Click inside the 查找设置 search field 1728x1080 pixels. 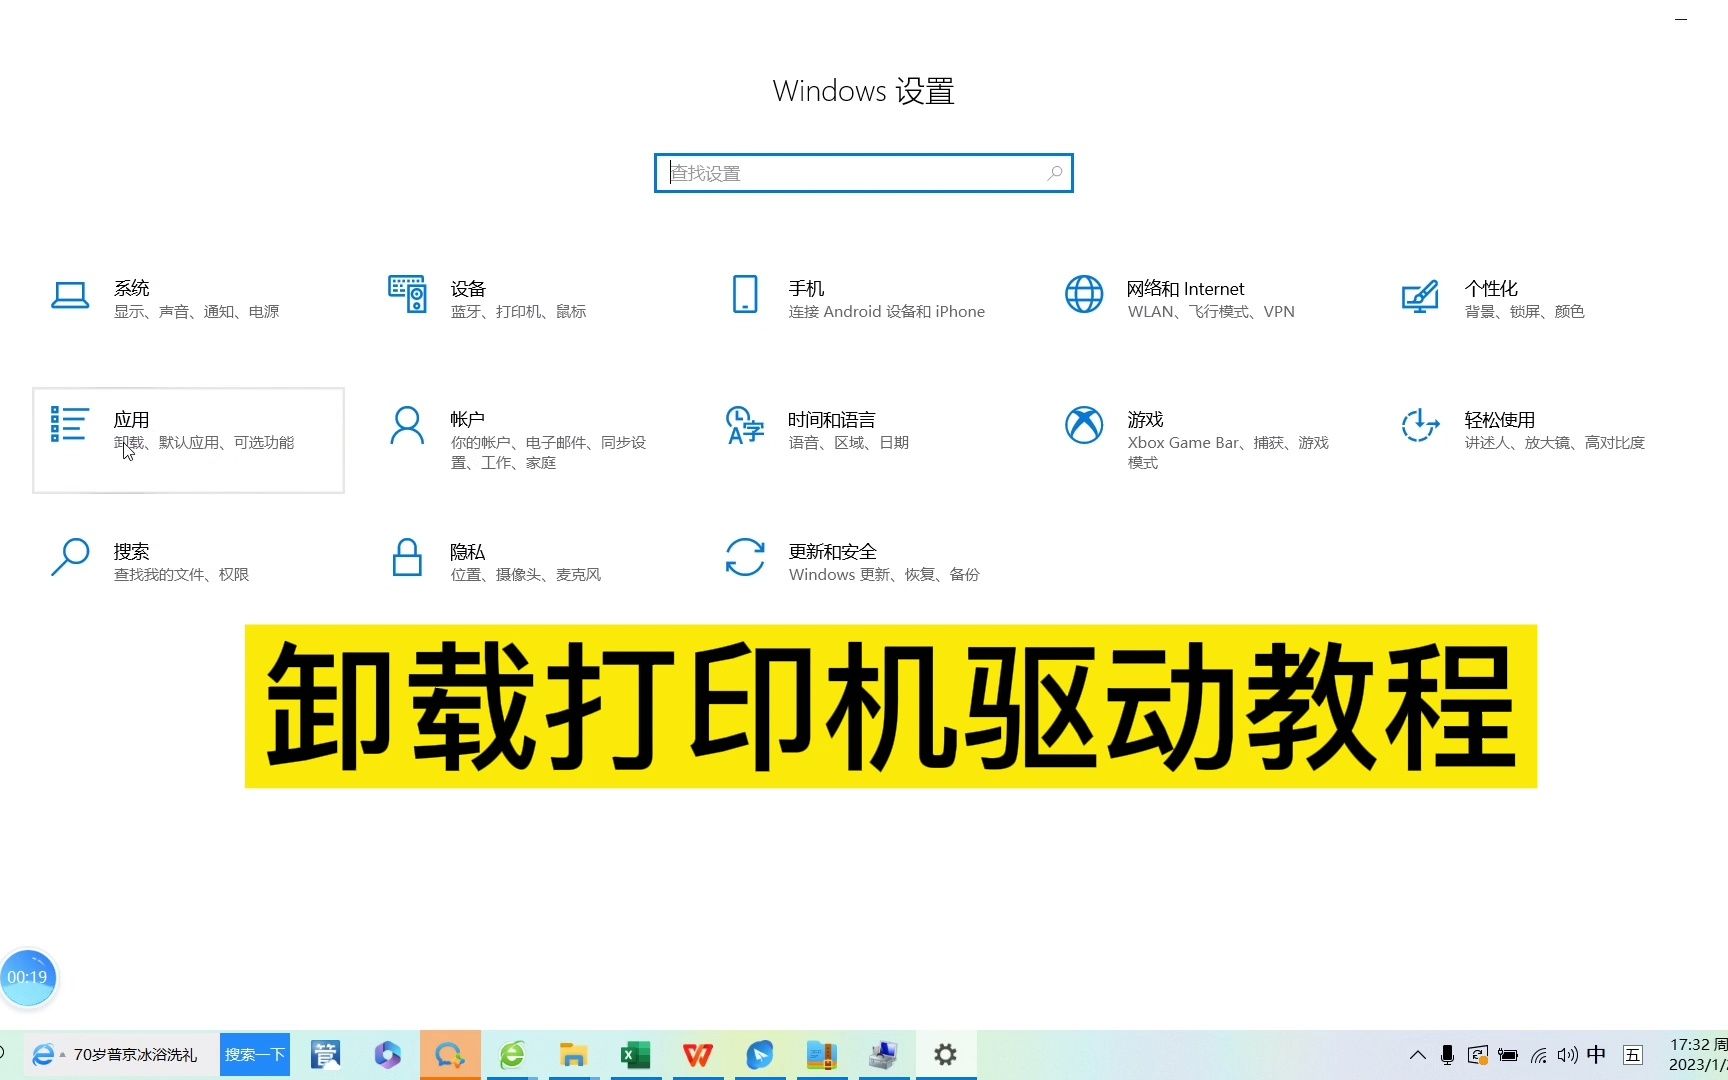click(x=863, y=173)
